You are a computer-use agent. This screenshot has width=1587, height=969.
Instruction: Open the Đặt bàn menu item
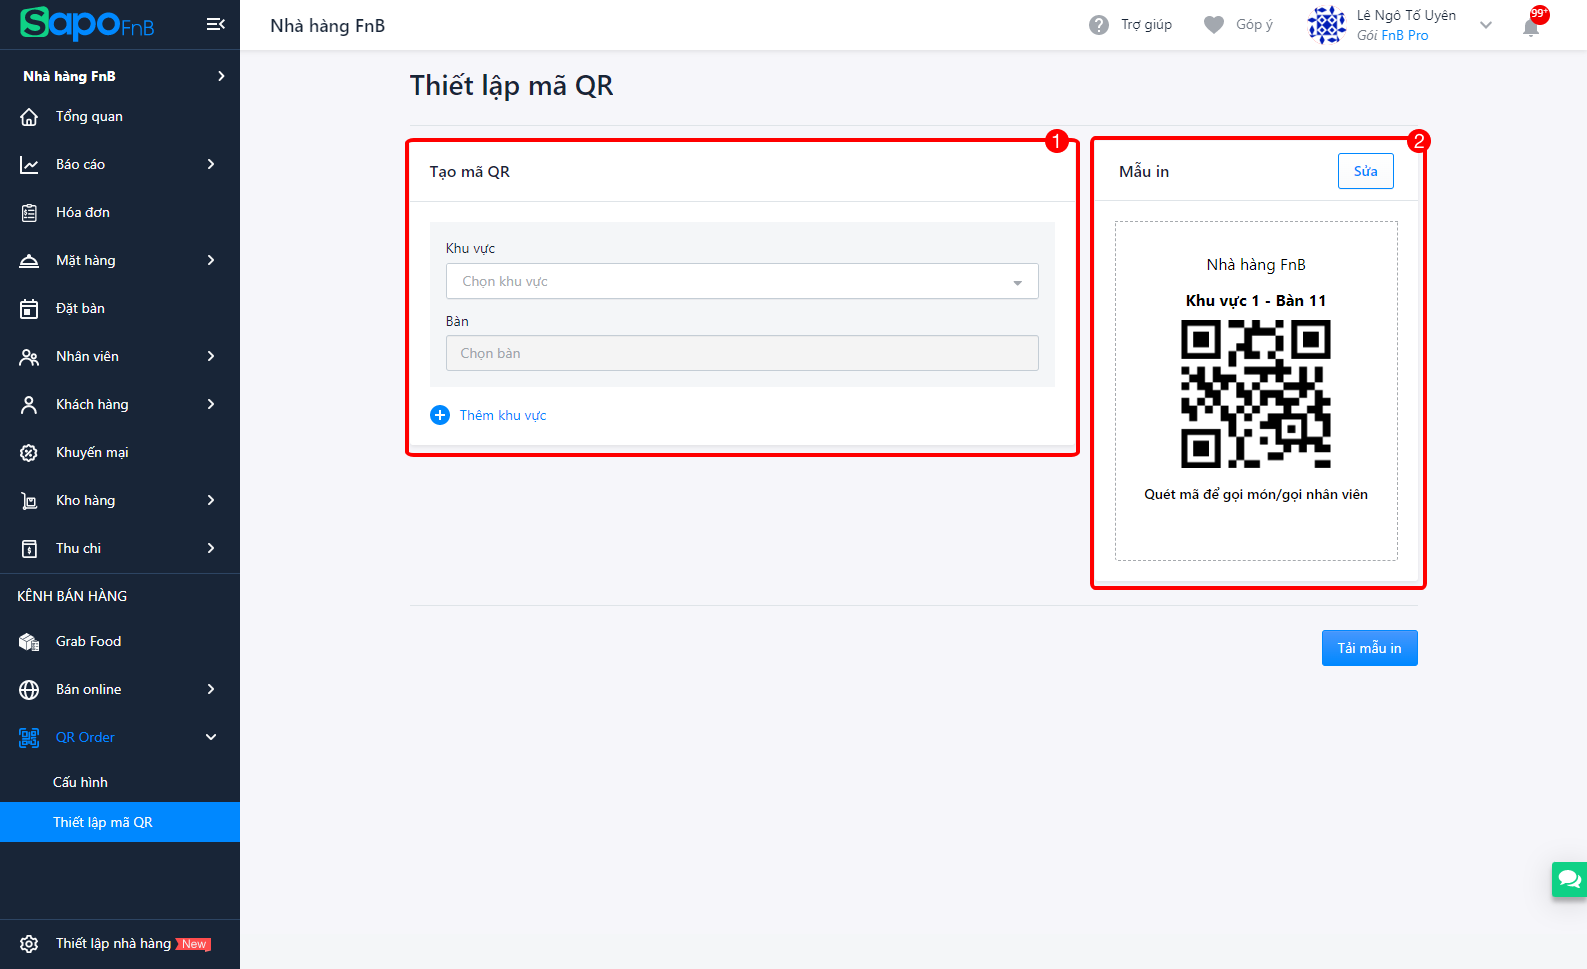tap(120, 309)
